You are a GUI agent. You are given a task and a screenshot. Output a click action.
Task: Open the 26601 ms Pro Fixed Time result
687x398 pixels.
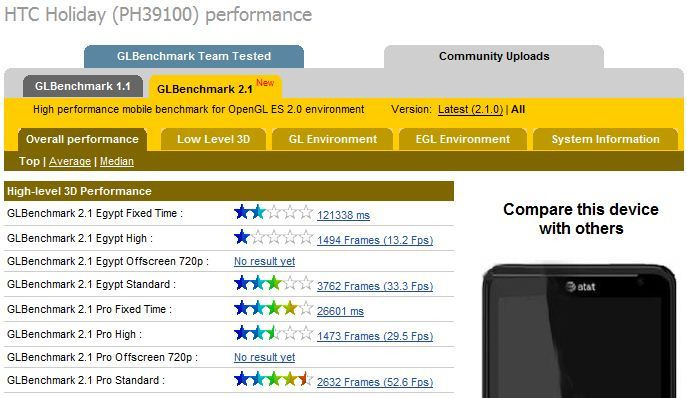(340, 311)
